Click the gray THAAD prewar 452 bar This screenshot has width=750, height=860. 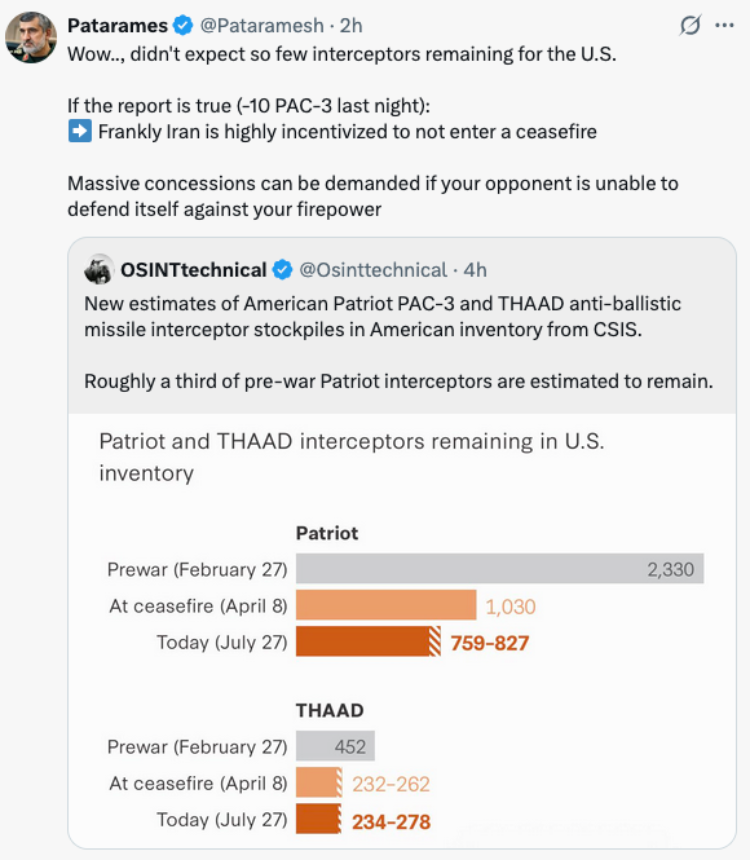(x=335, y=746)
